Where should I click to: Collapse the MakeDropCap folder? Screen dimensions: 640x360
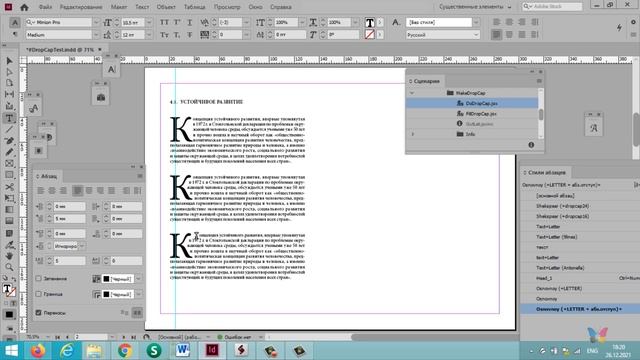coord(412,93)
